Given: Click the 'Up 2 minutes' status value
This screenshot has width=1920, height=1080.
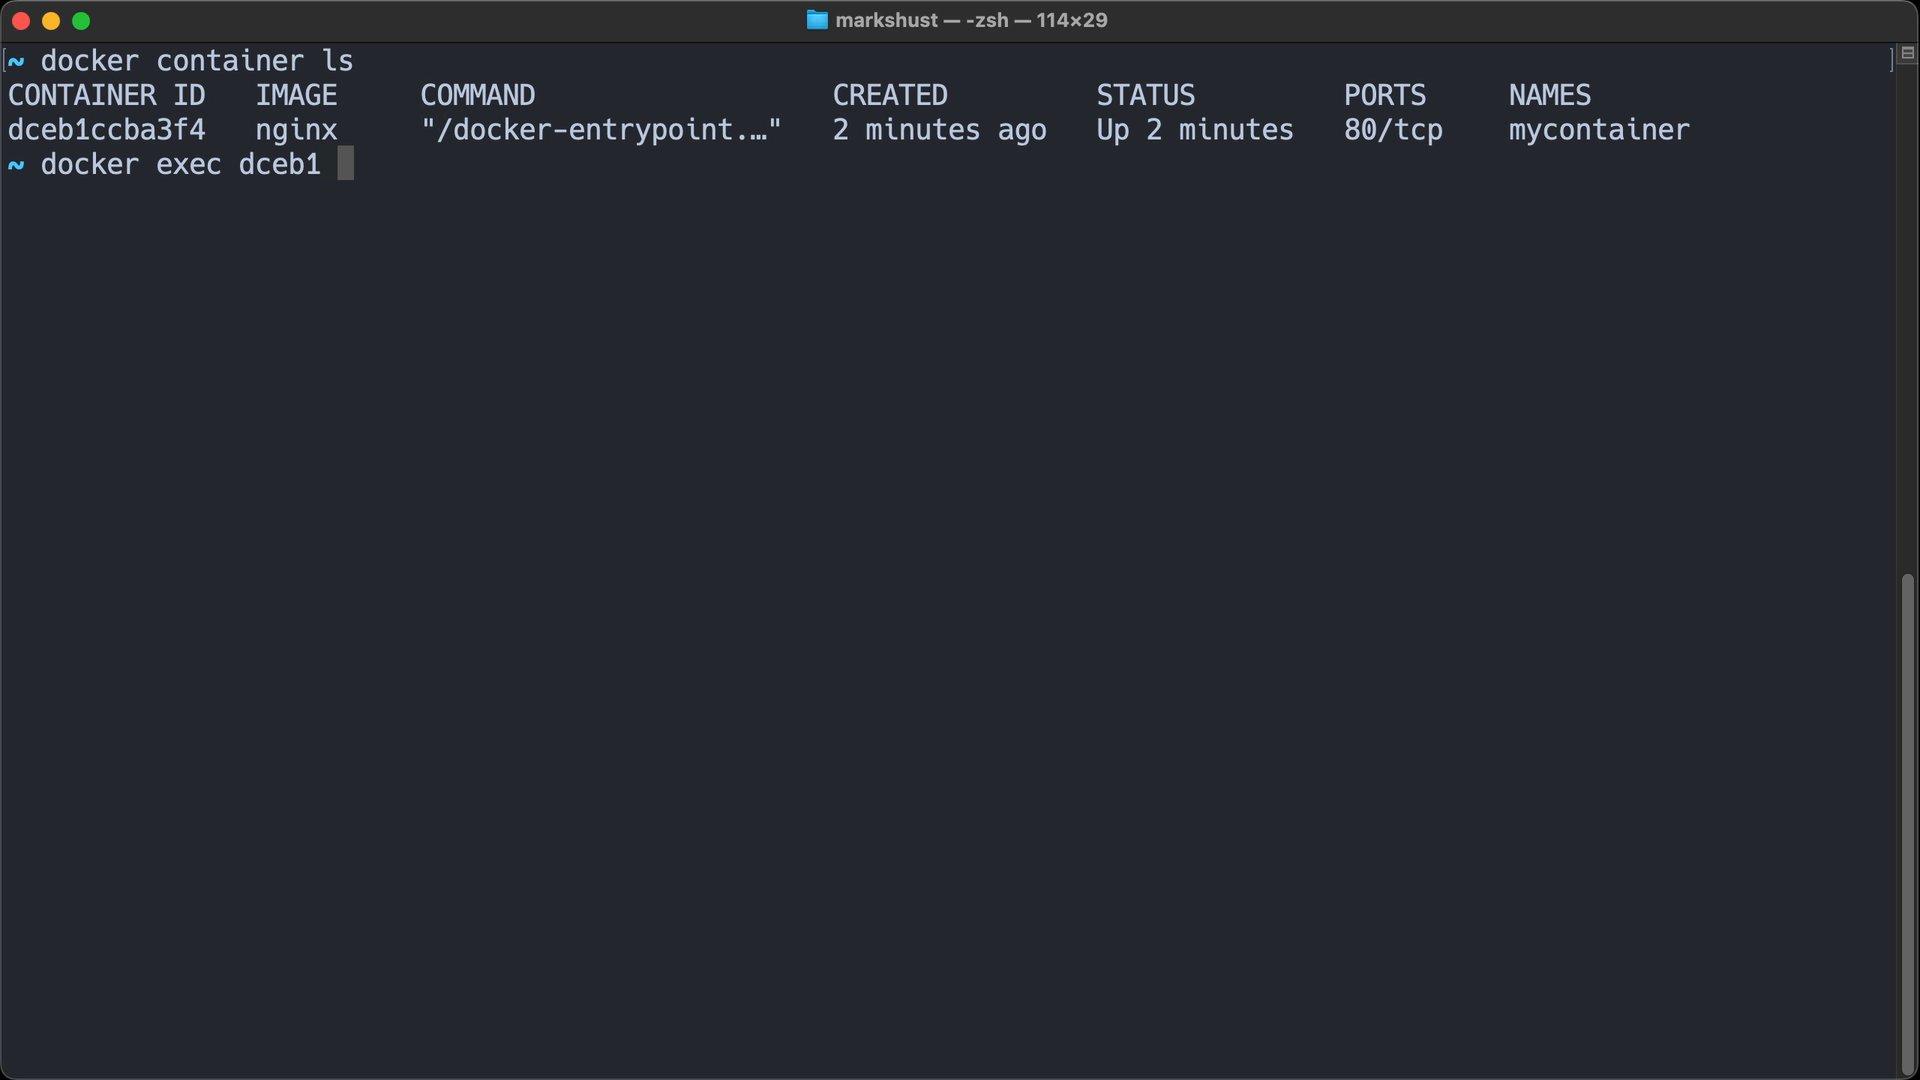Looking at the screenshot, I should 1195,130.
